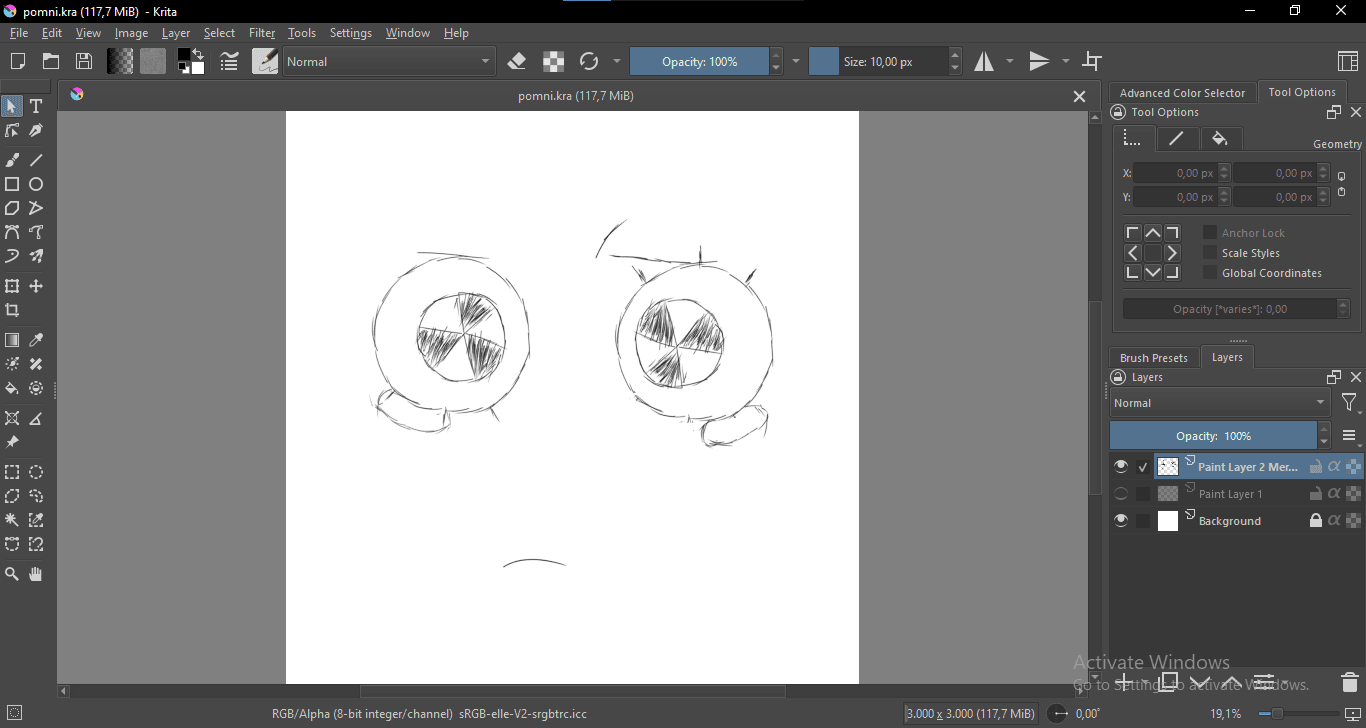The width and height of the screenshot is (1366, 728).
Task: Hide the Background layer visibility
Action: click(1121, 521)
